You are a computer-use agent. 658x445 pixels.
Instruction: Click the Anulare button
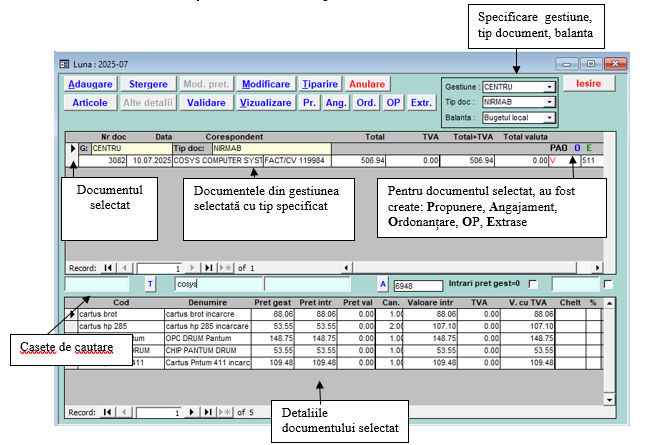click(x=367, y=84)
